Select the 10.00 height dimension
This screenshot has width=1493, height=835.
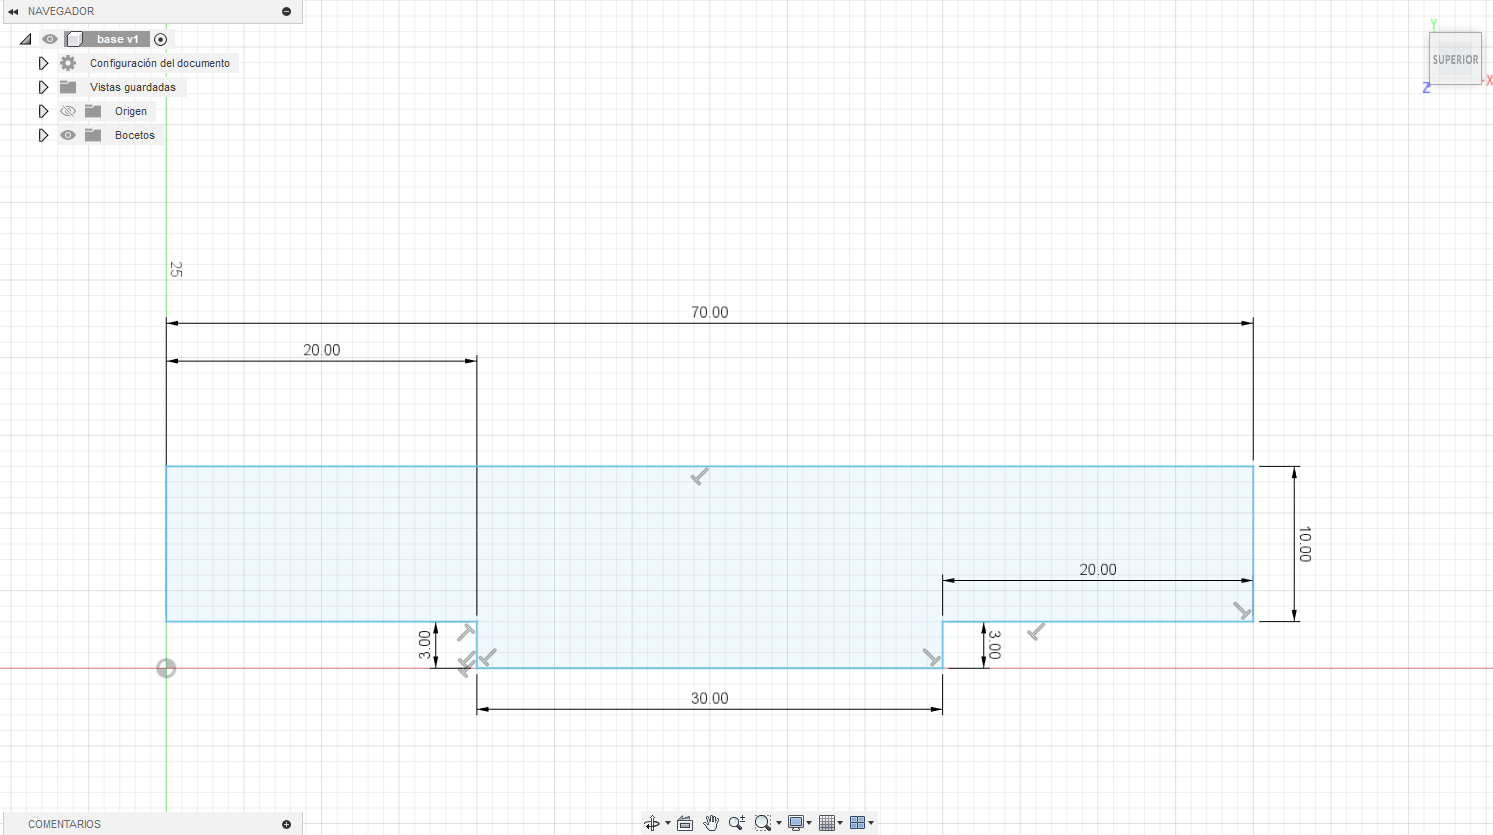[x=1305, y=544]
